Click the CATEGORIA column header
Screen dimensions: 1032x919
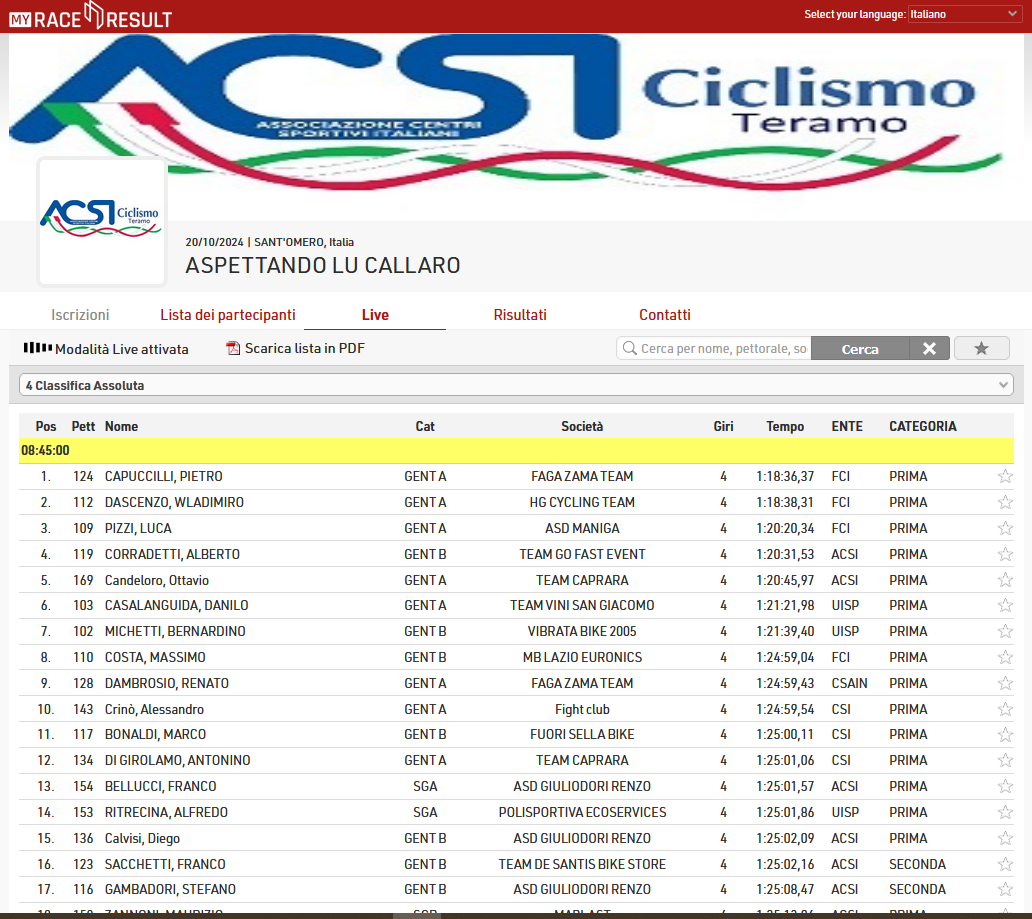(923, 426)
